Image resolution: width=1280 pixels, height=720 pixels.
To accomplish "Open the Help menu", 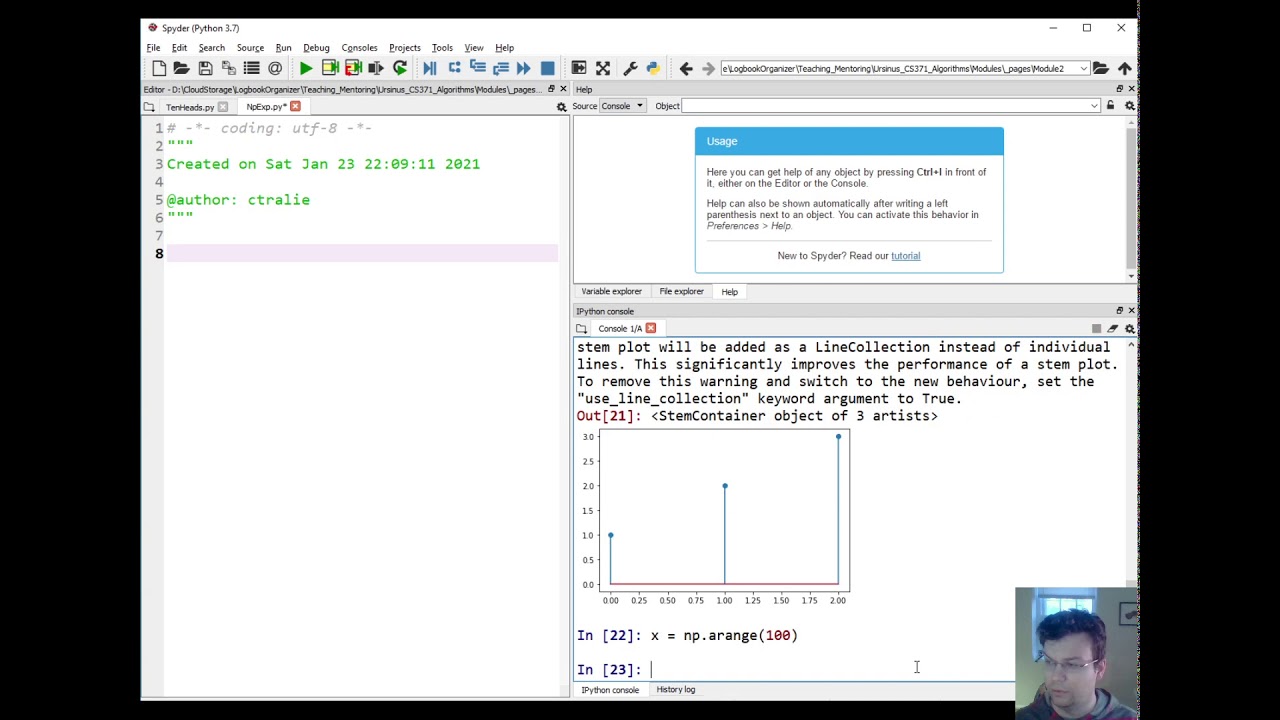I will 504,47.
